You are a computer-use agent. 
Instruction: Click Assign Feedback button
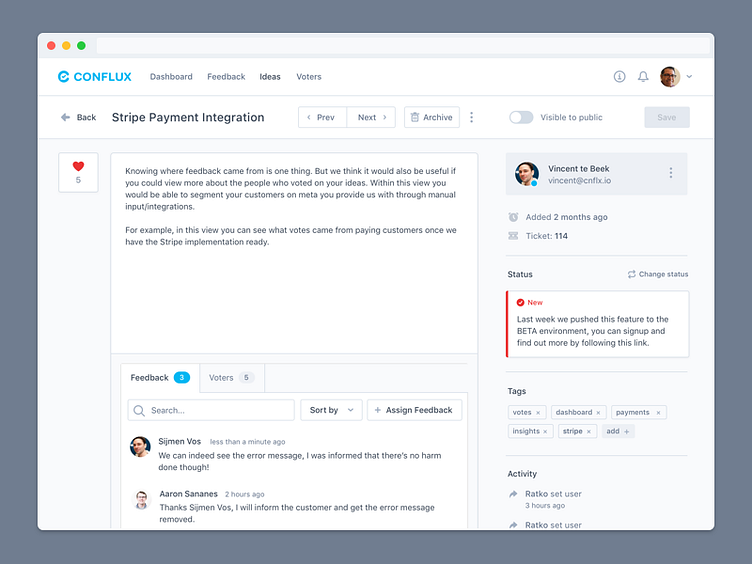pyautogui.click(x=414, y=411)
